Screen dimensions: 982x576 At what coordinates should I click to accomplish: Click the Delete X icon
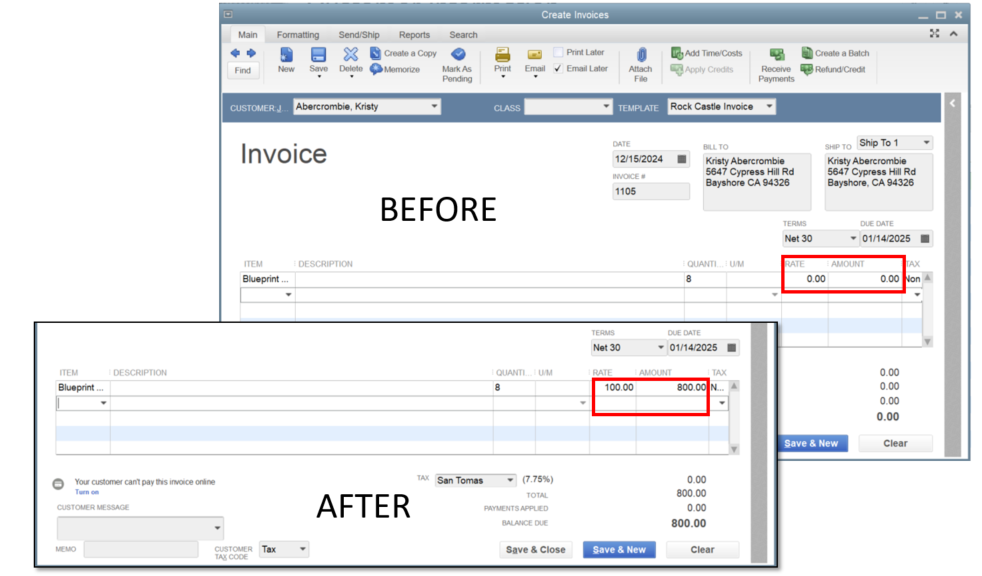coord(351,55)
